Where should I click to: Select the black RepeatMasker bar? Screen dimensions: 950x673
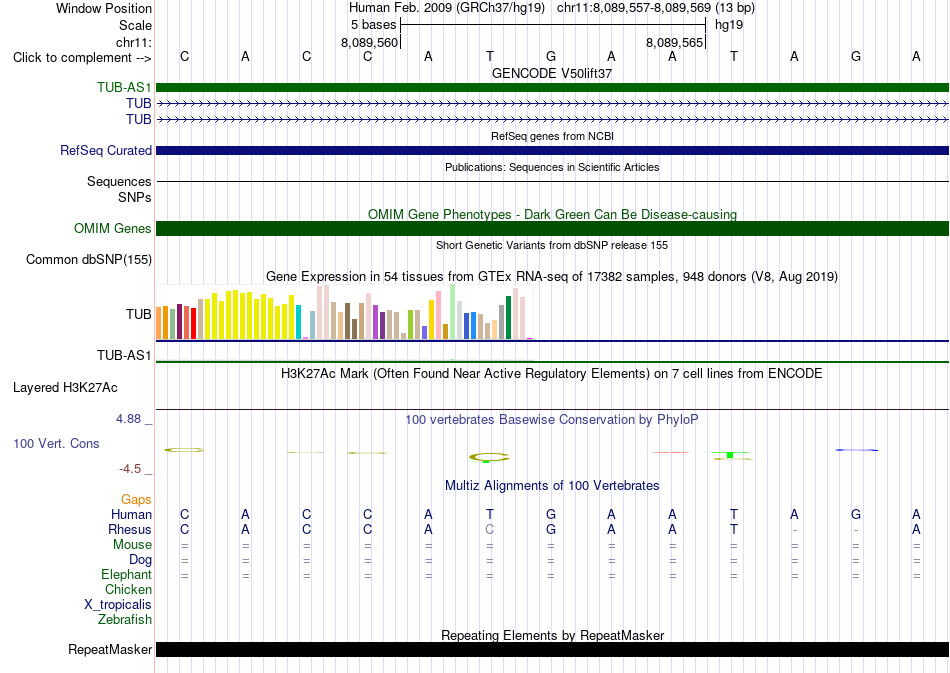click(552, 649)
